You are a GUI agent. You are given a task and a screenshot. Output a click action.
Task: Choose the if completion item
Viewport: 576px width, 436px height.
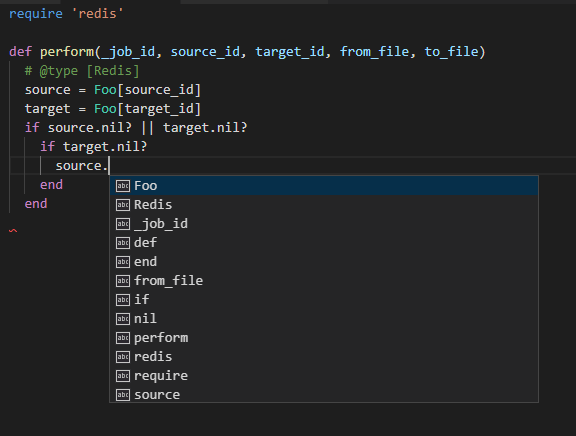click(x=324, y=300)
